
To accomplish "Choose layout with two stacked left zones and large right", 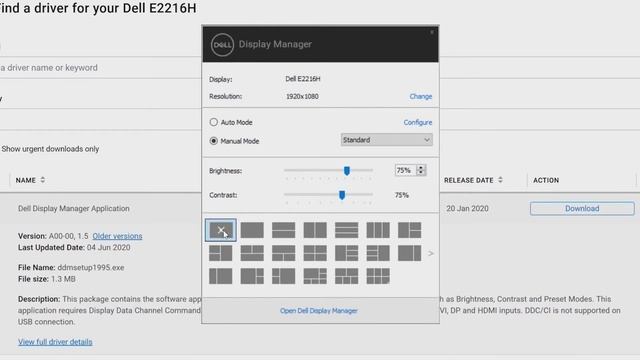I will coord(220,253).
